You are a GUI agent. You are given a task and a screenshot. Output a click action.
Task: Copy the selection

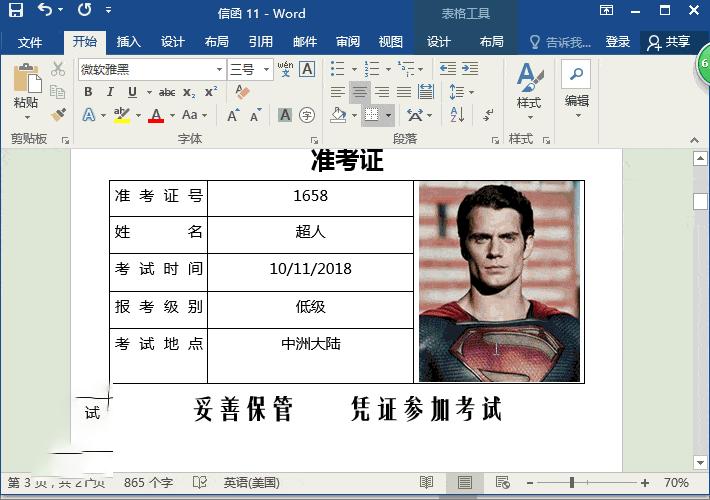click(58, 91)
